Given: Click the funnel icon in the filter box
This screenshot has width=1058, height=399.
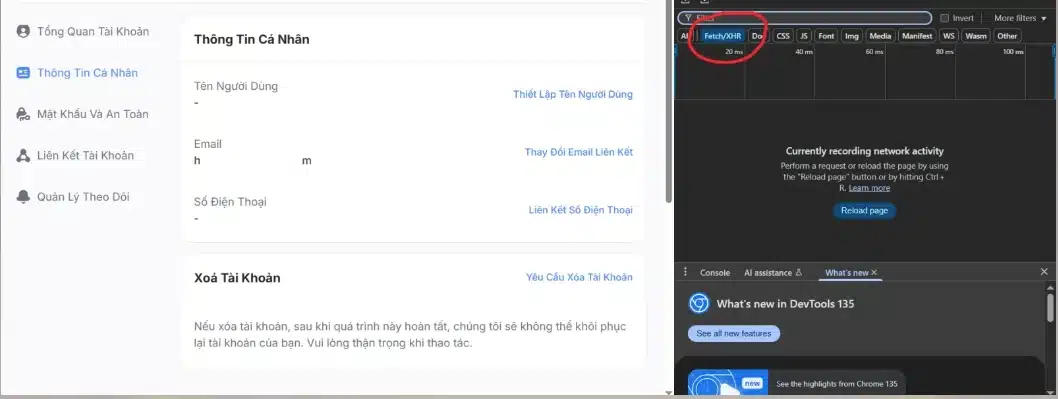Looking at the screenshot, I should [x=688, y=18].
